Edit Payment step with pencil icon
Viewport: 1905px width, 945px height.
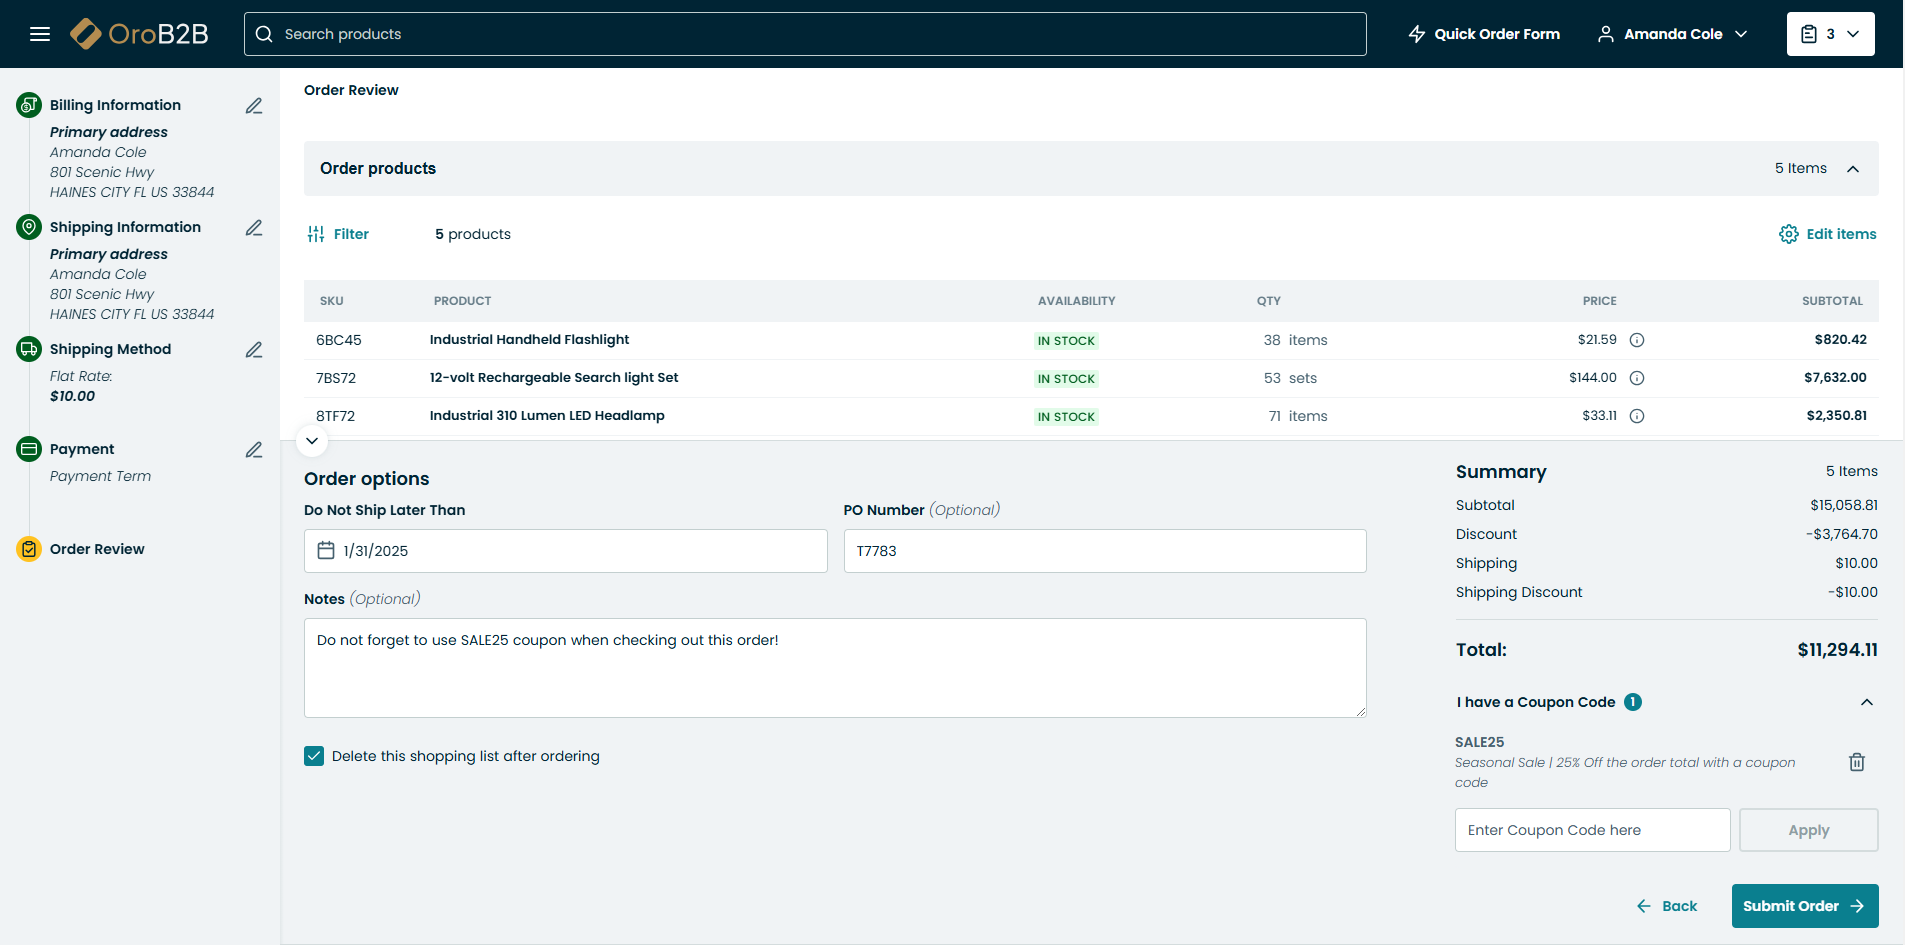coord(254,450)
